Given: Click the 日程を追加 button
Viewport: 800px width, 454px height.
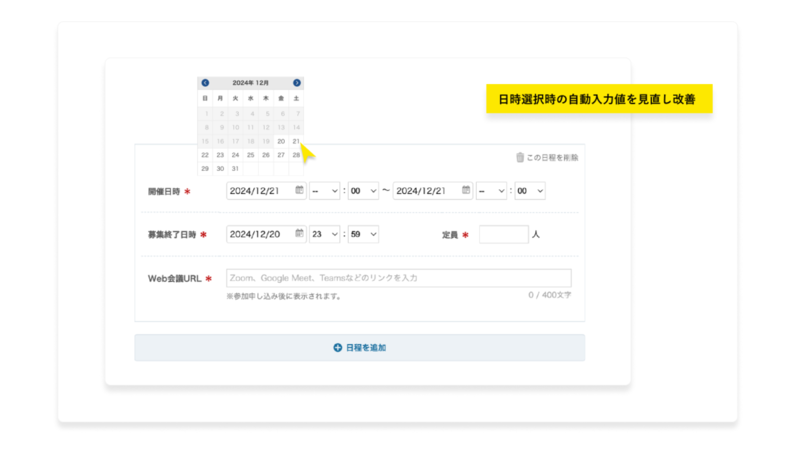Looking at the screenshot, I should 360,348.
